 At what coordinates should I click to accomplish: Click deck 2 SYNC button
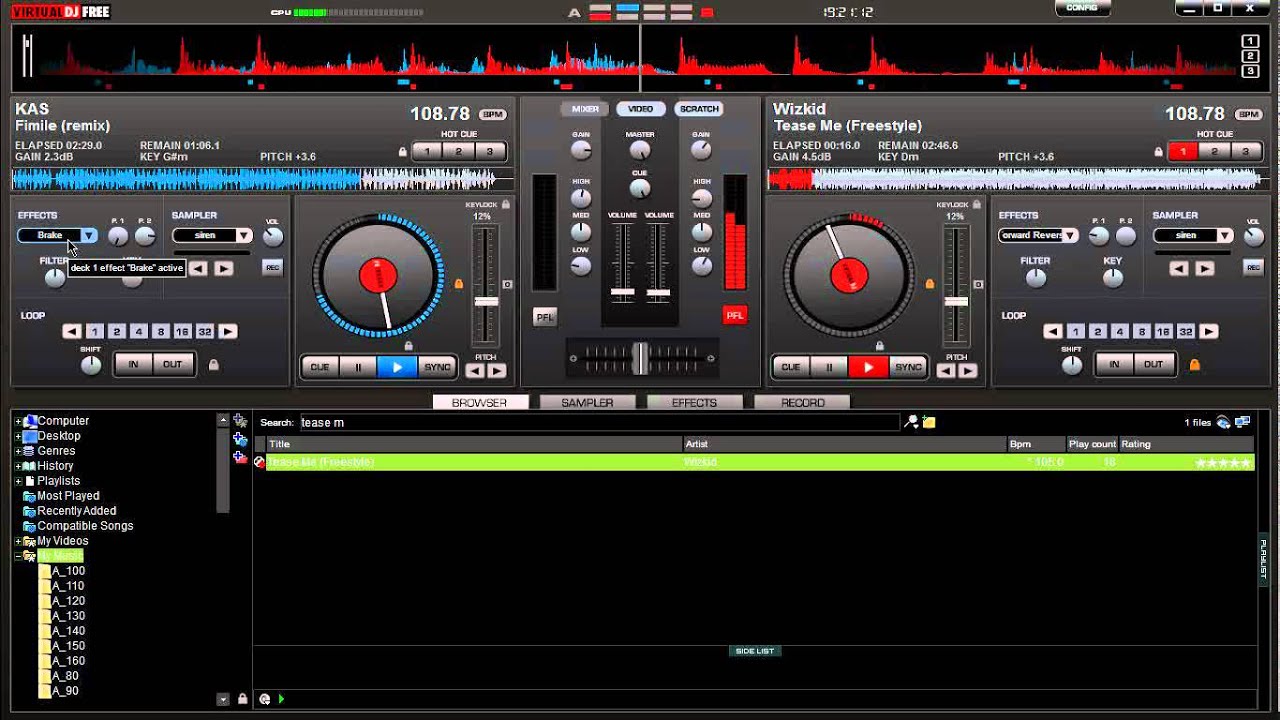(x=908, y=367)
